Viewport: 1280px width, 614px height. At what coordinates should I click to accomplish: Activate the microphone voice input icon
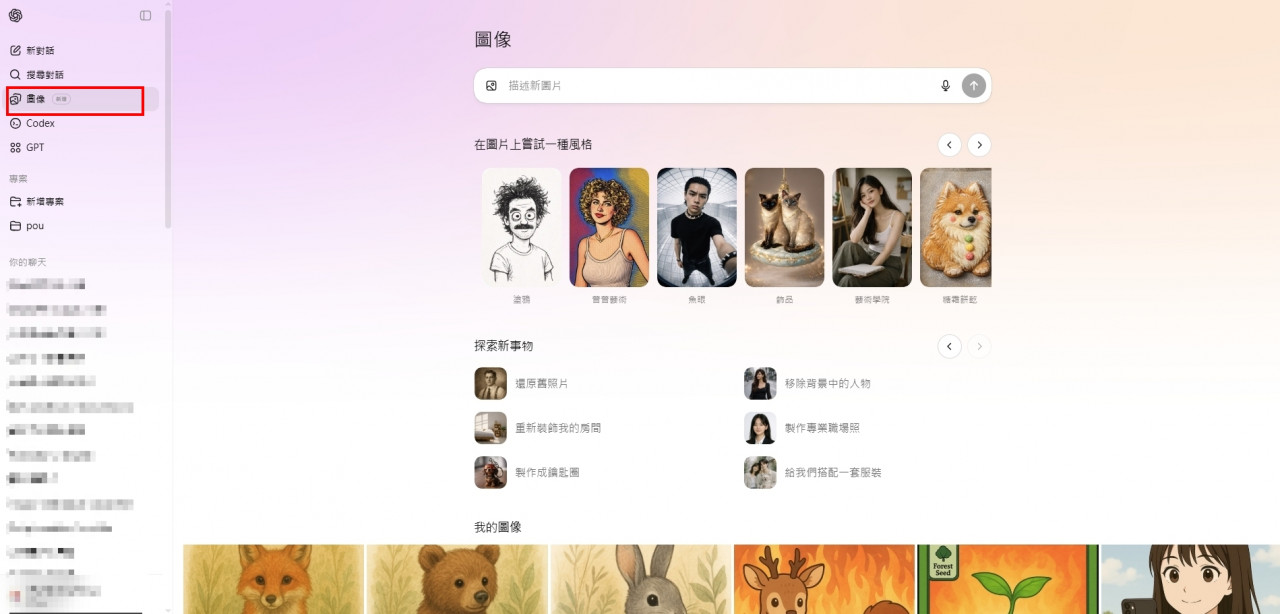(x=945, y=86)
